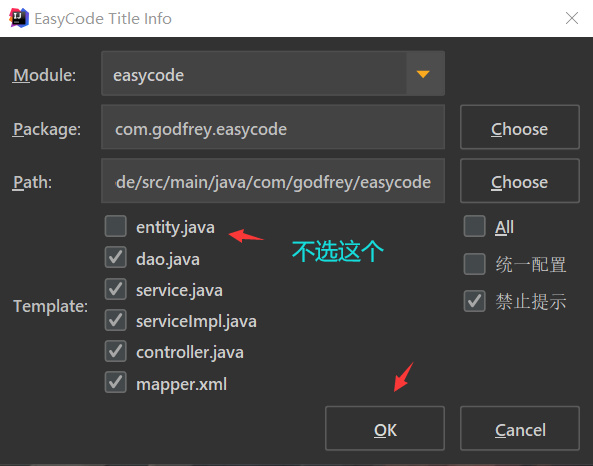This screenshot has width=593, height=466.
Task: Close the EasyCode Title Info dialog
Action: point(571,18)
